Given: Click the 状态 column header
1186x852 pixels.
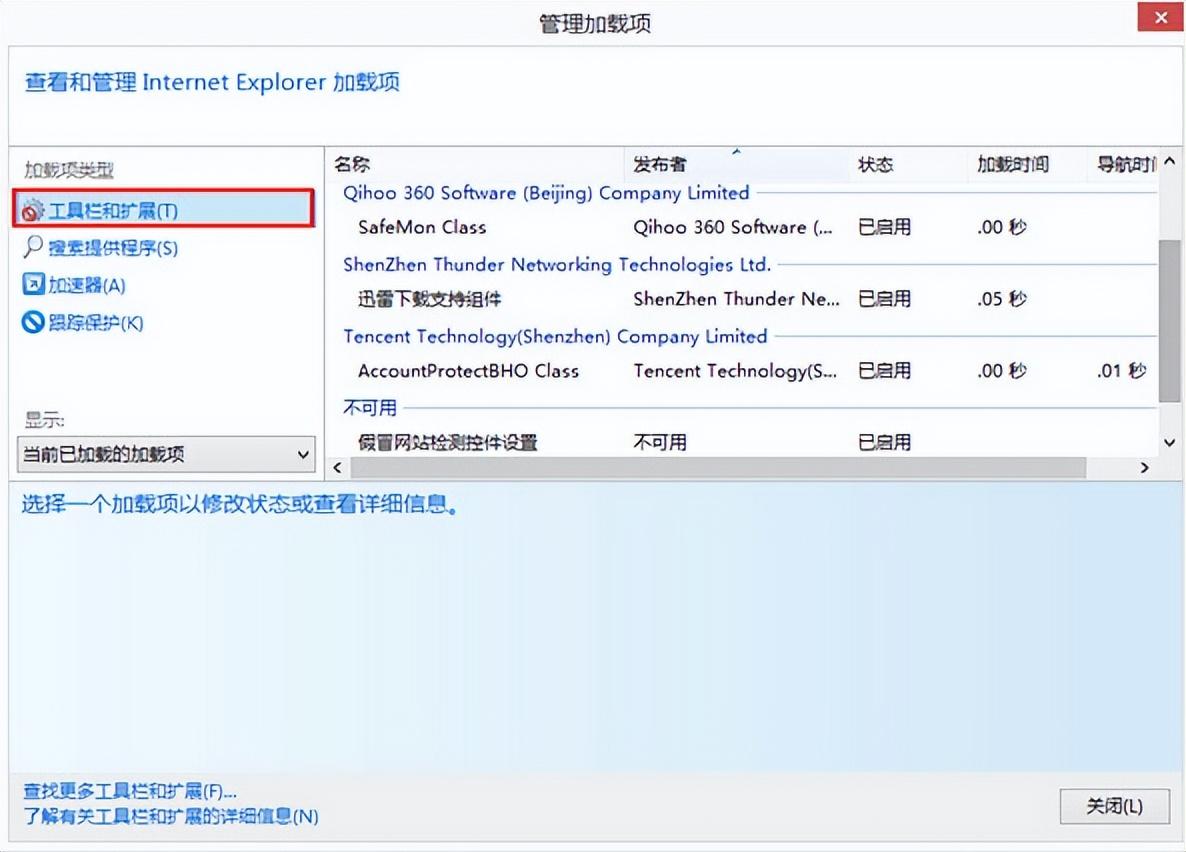Looking at the screenshot, I should coord(875,165).
